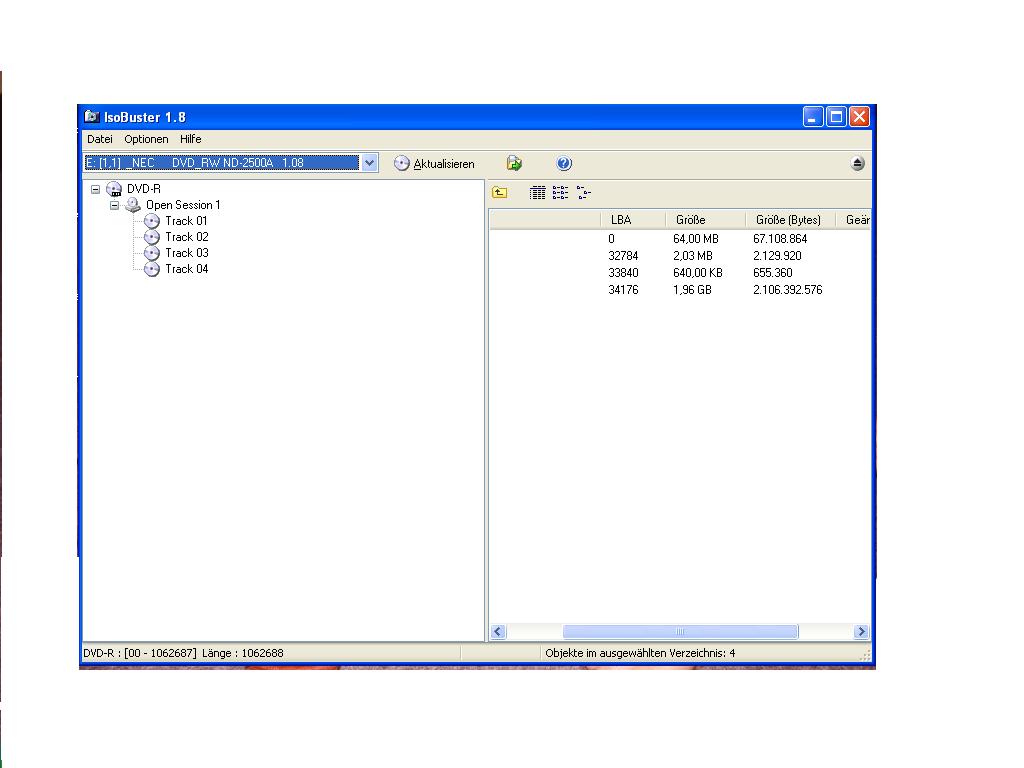
Task: Switch to the grid-style icon view
Action: click(x=537, y=193)
